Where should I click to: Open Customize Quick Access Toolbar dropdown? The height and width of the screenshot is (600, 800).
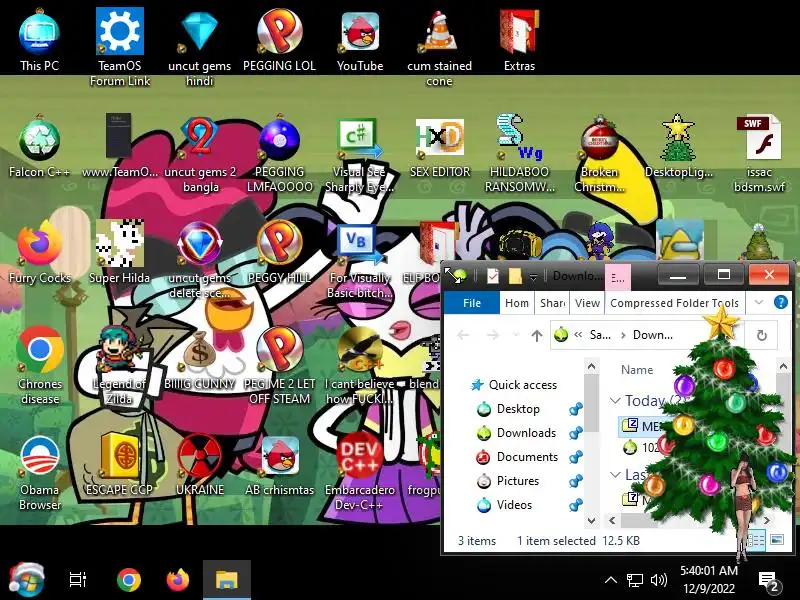click(533, 277)
